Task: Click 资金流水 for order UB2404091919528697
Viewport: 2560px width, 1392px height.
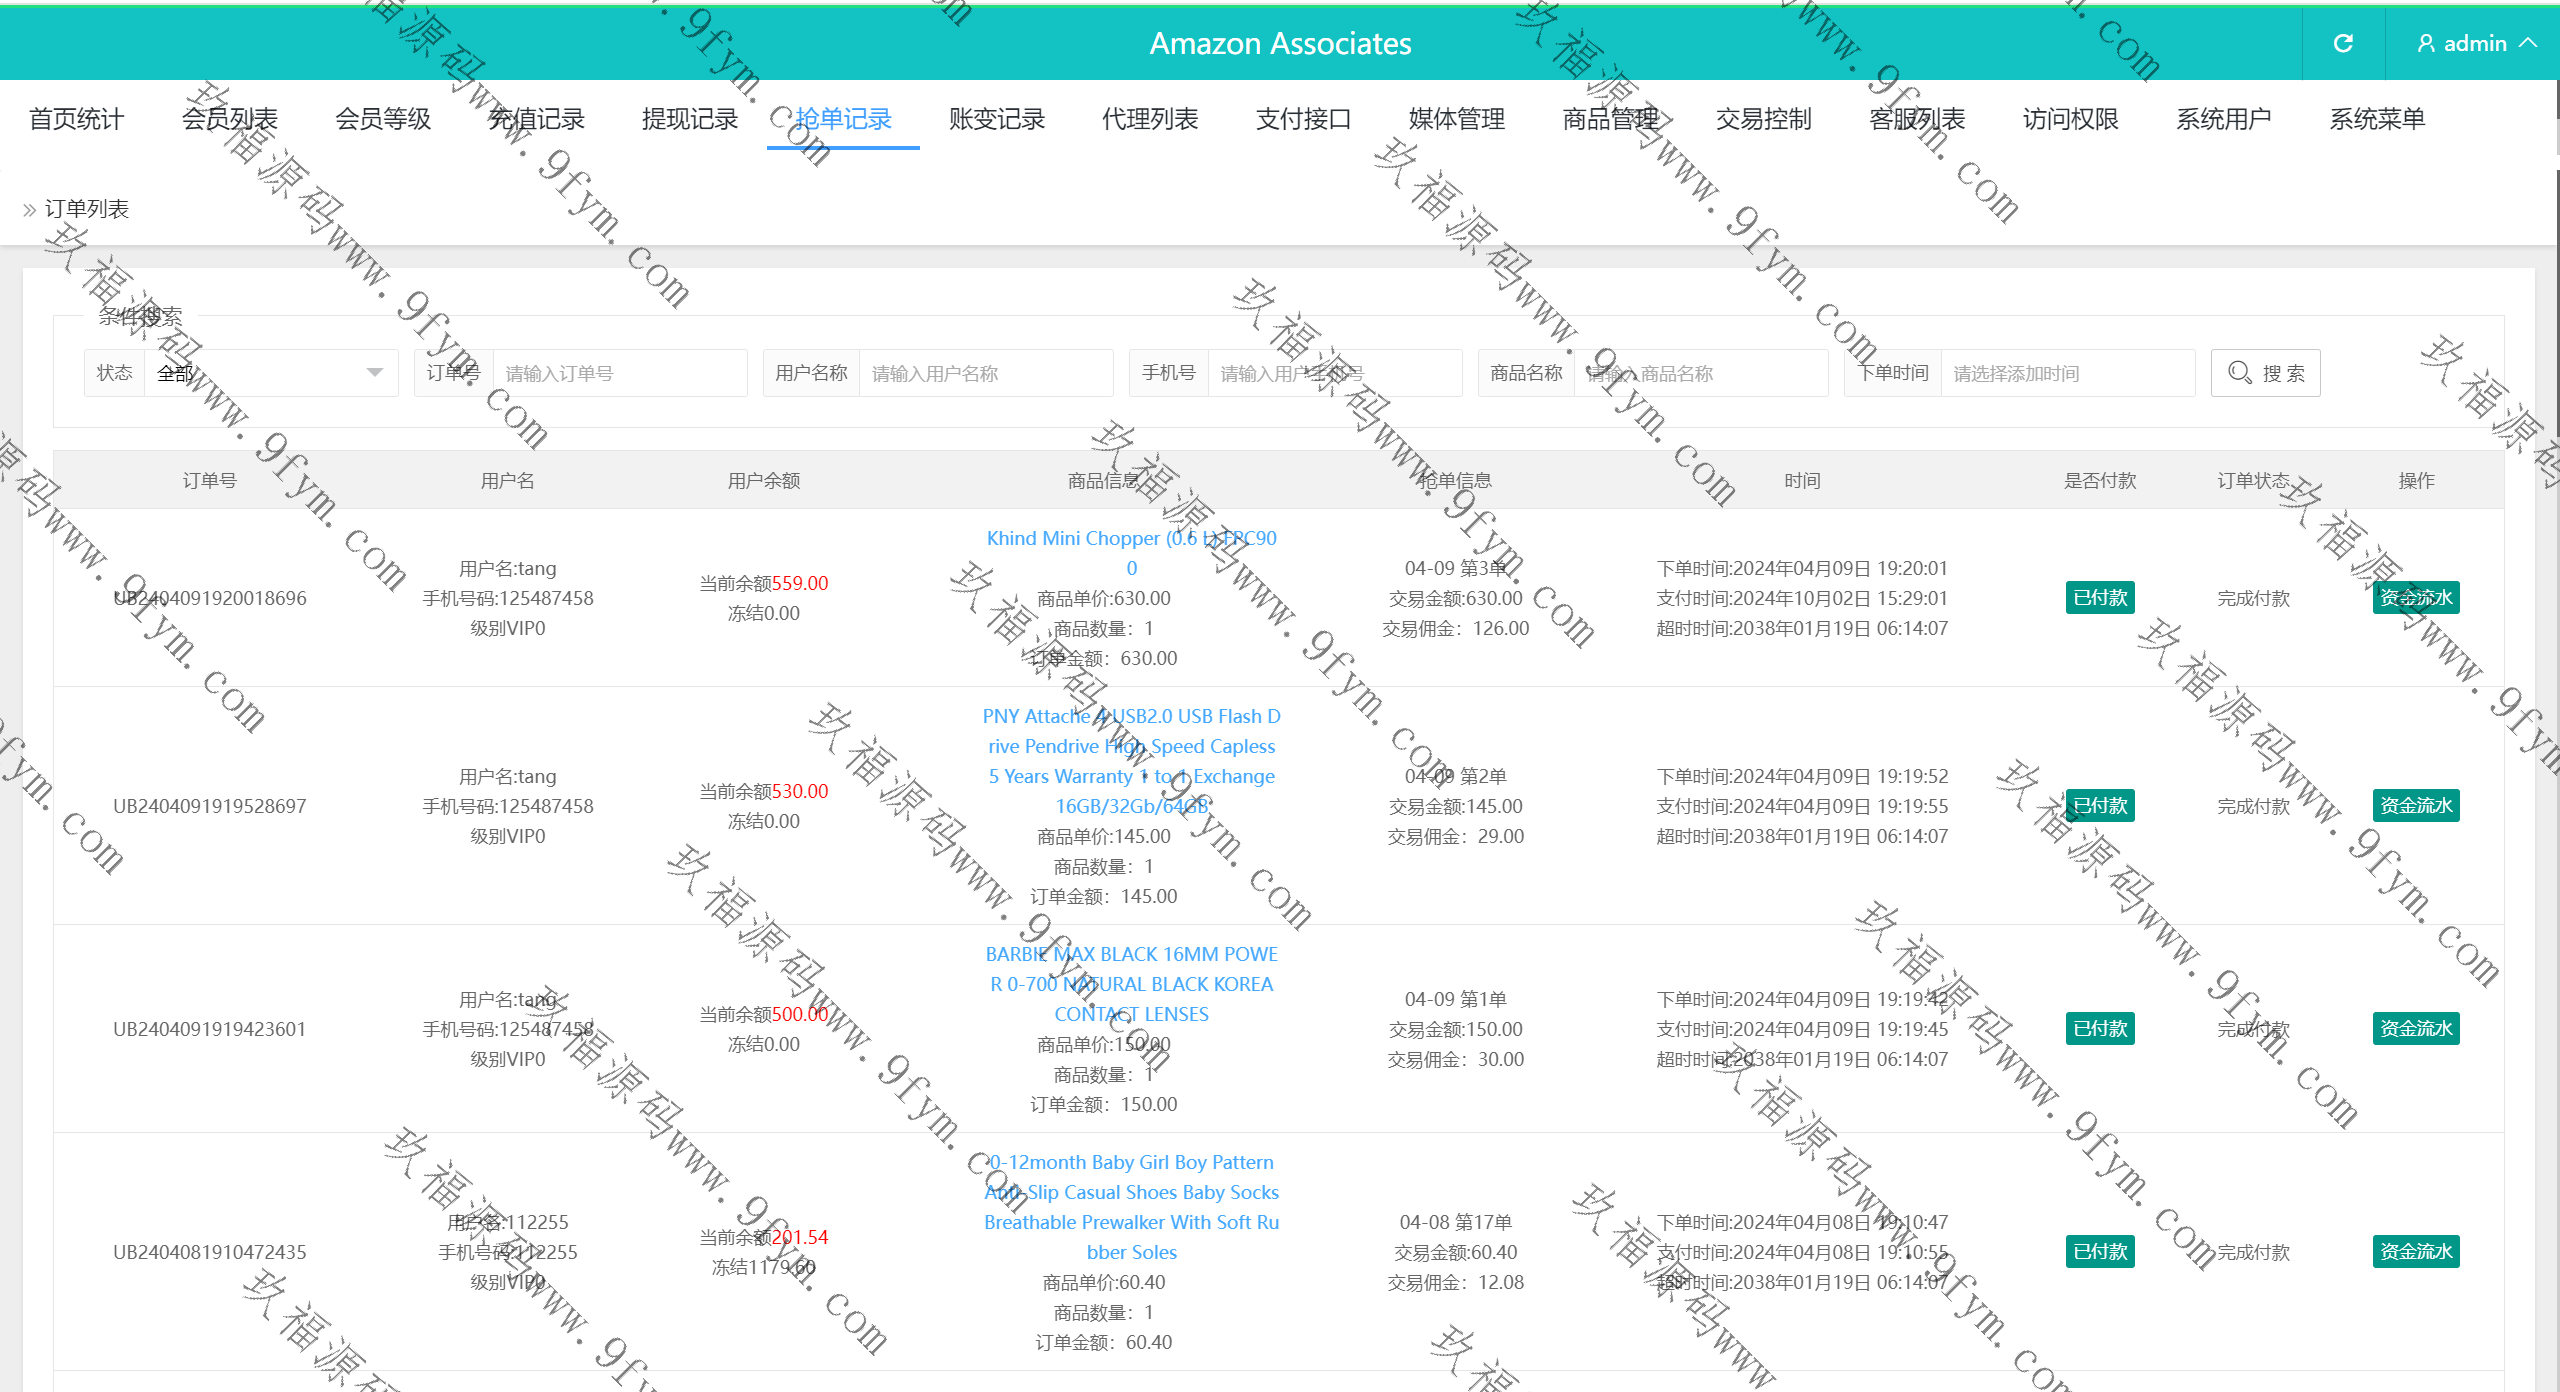Action: (x=2415, y=806)
